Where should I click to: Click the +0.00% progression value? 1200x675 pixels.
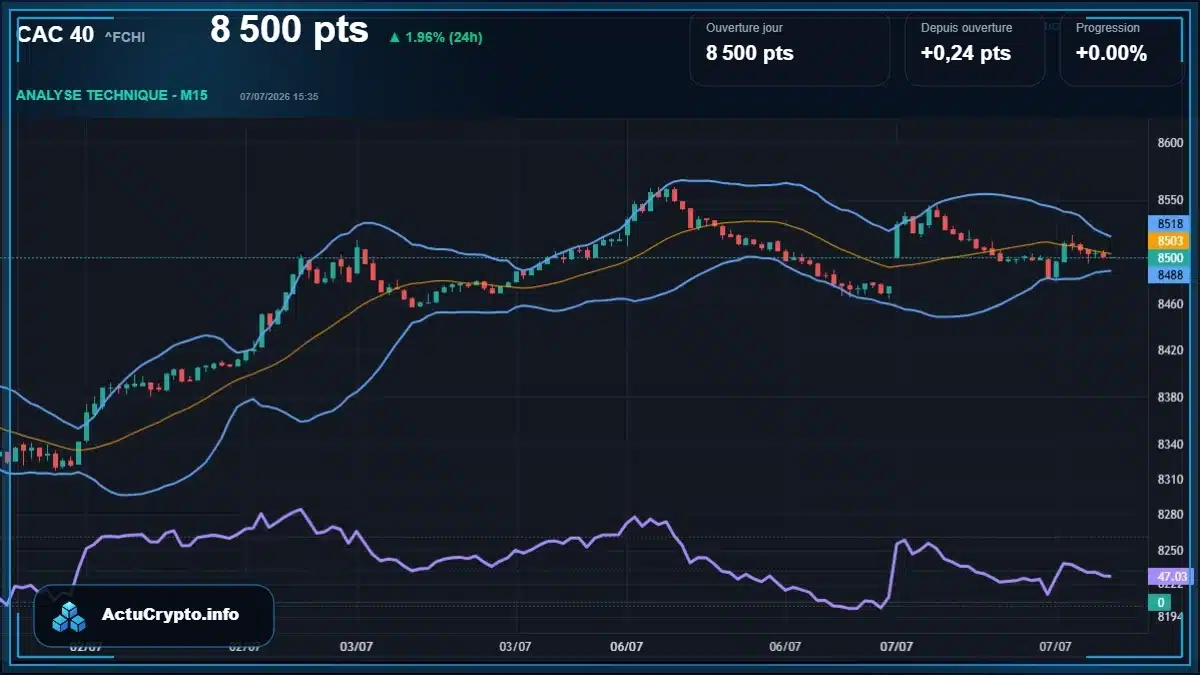pyautogui.click(x=1111, y=54)
